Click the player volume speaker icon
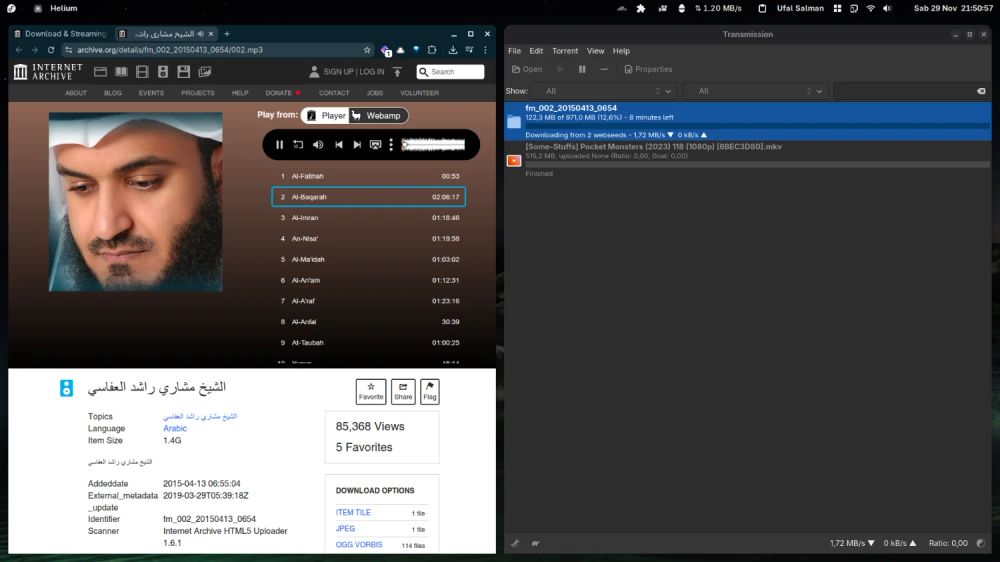 [x=318, y=145]
